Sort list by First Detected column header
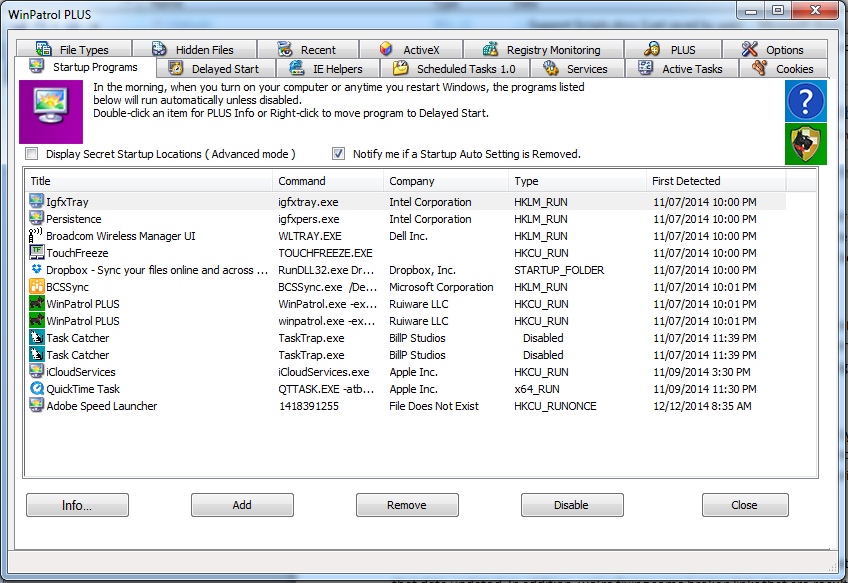 [715, 181]
